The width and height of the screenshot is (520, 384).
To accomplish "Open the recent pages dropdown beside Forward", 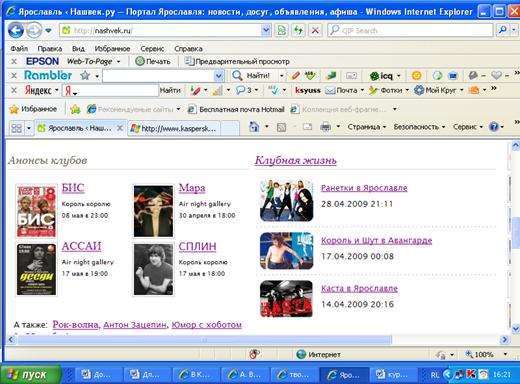I will [49, 31].
